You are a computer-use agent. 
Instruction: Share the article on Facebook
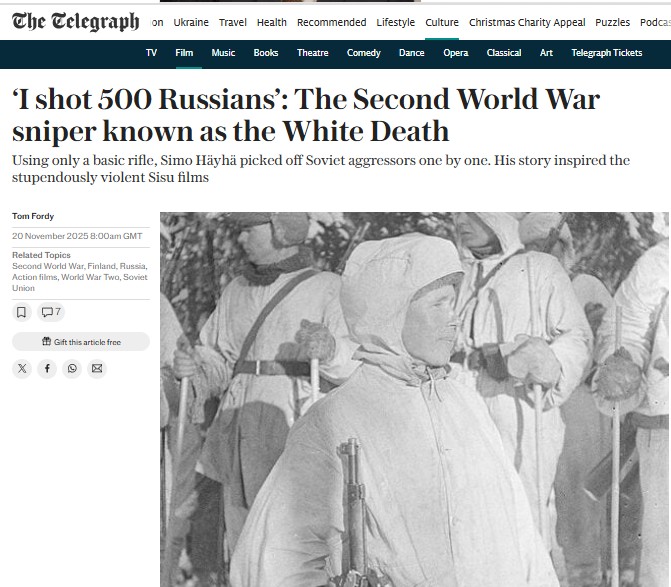point(47,368)
